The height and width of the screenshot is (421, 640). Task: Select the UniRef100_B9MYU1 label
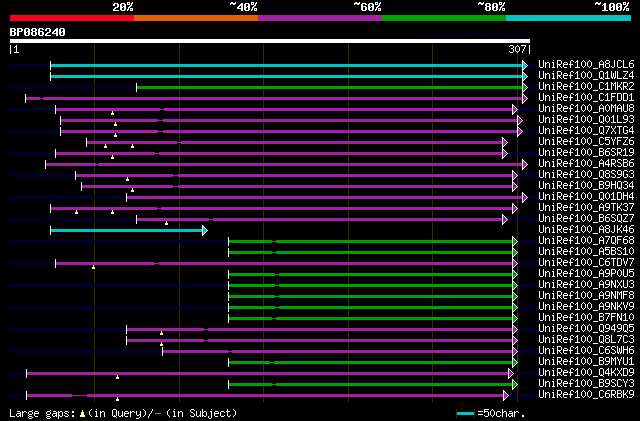click(x=586, y=362)
